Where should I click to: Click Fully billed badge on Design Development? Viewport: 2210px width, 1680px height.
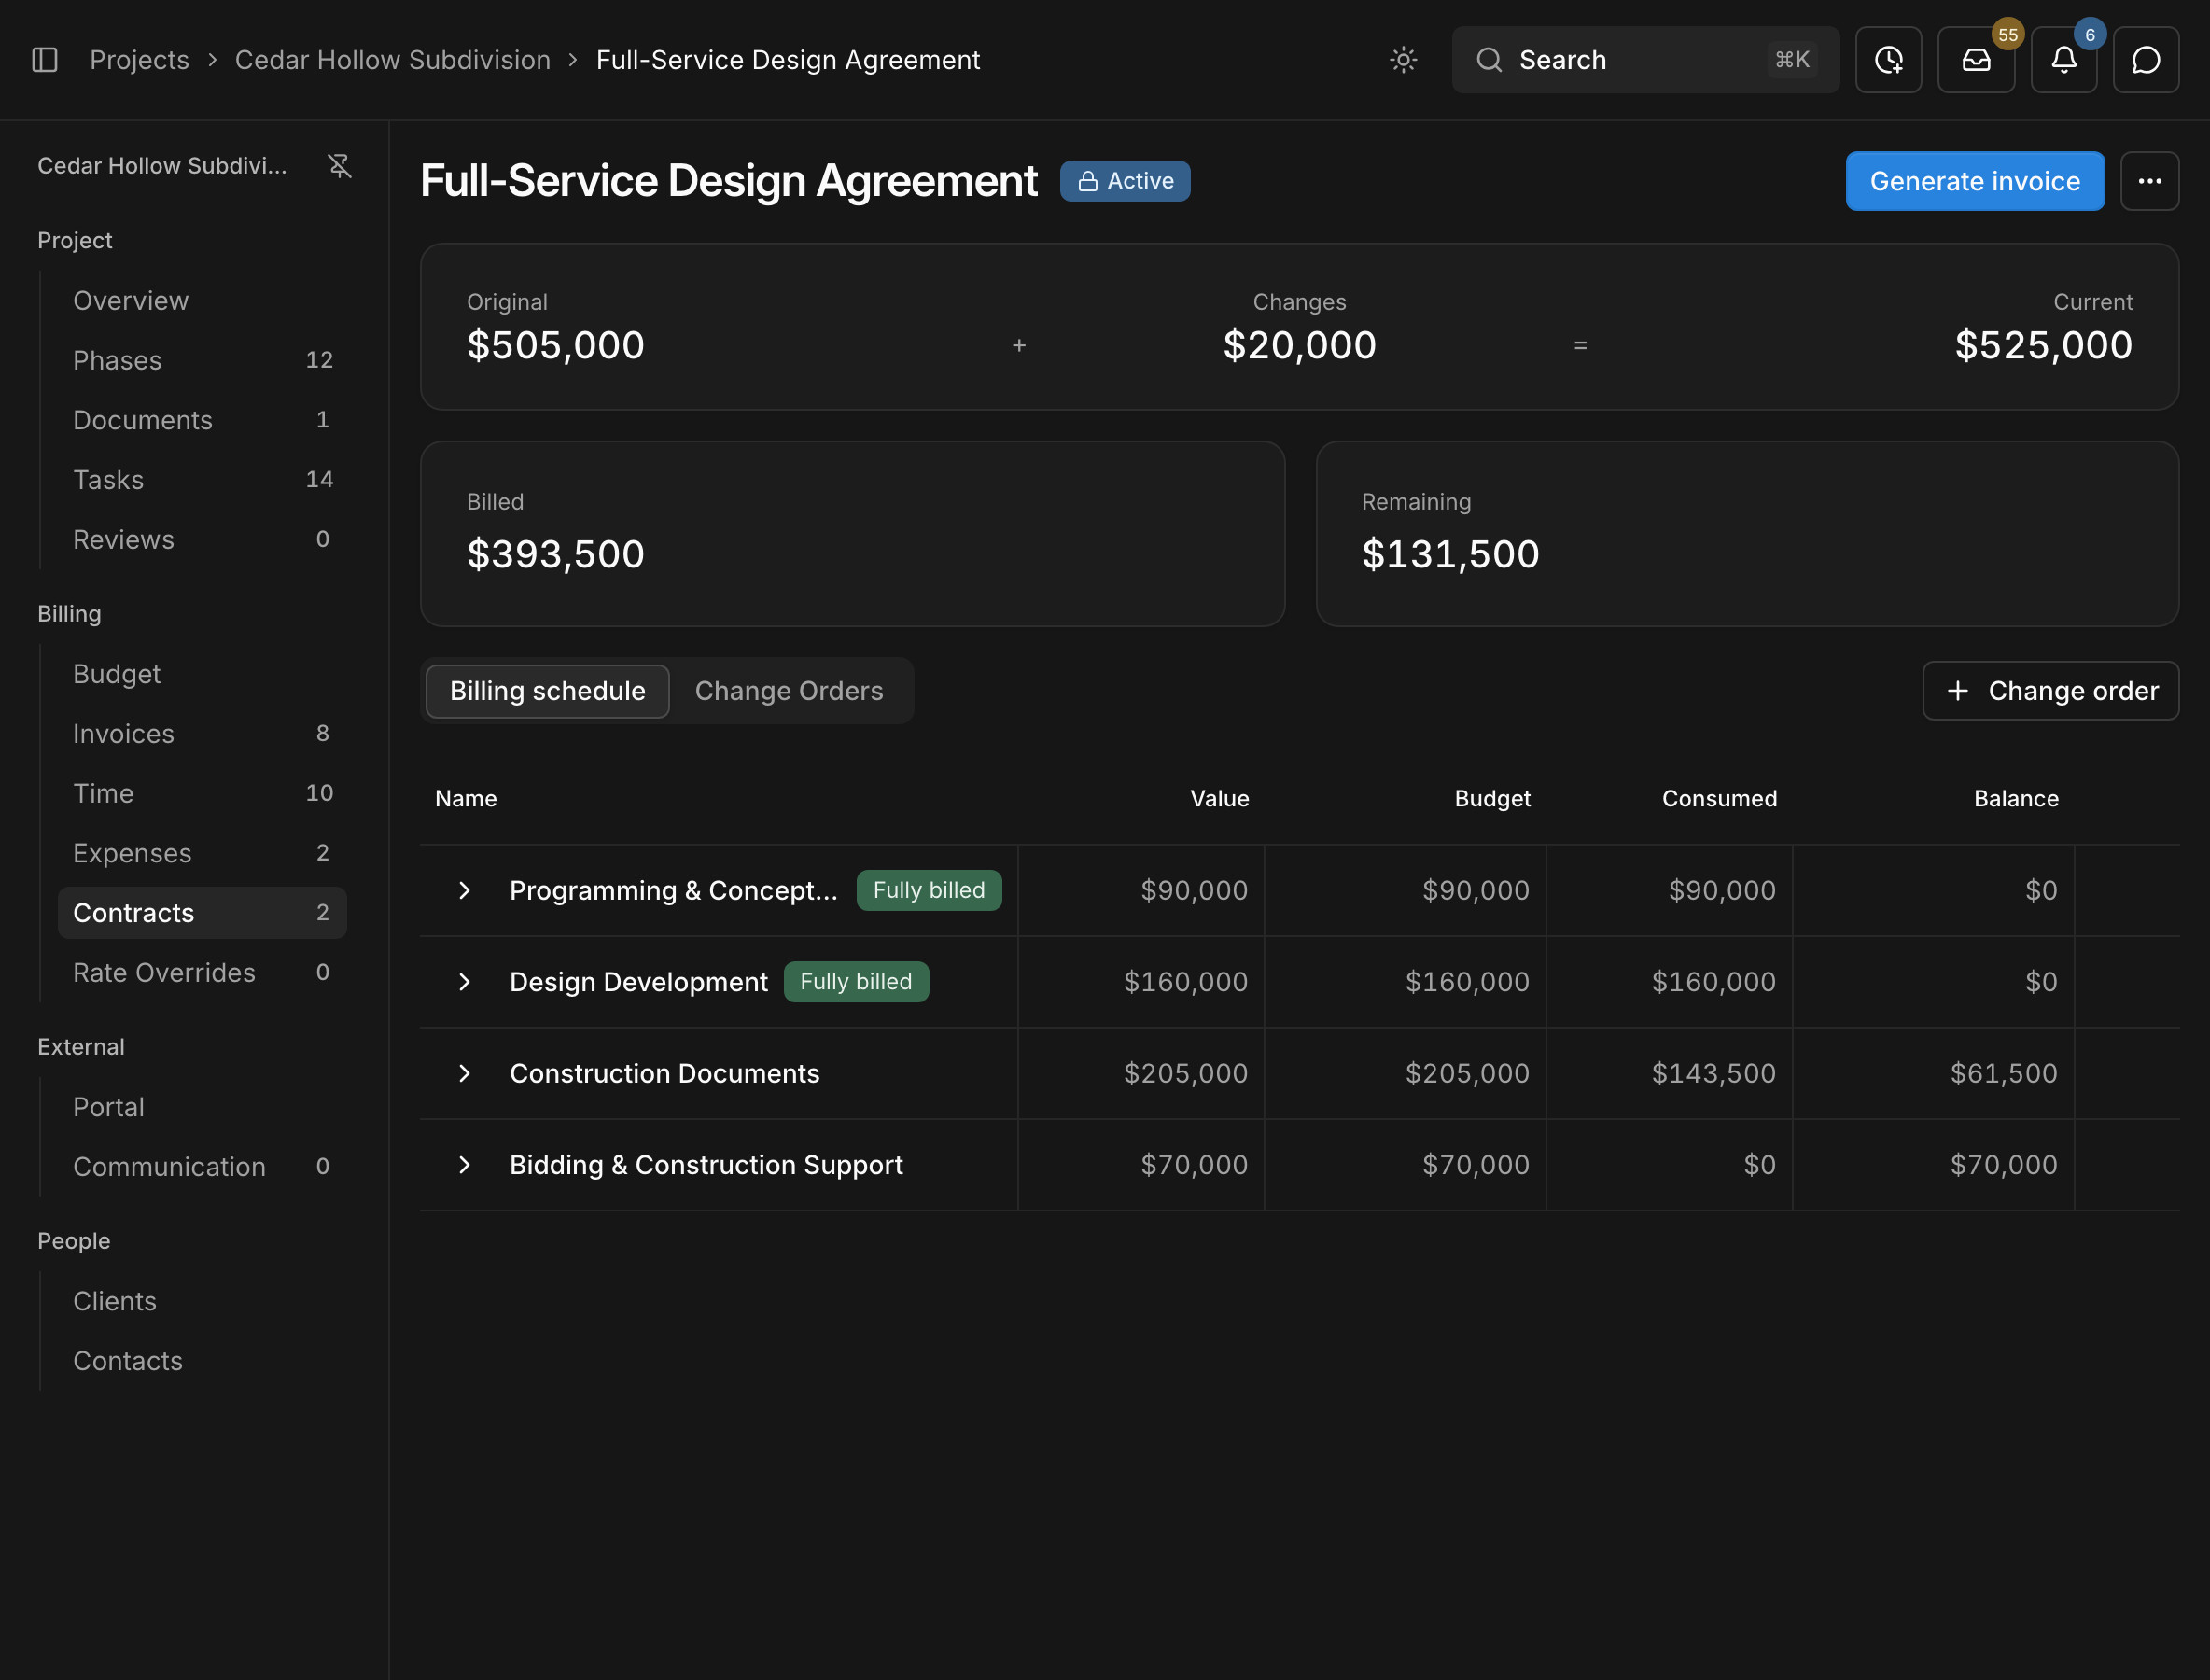pyautogui.click(x=856, y=982)
